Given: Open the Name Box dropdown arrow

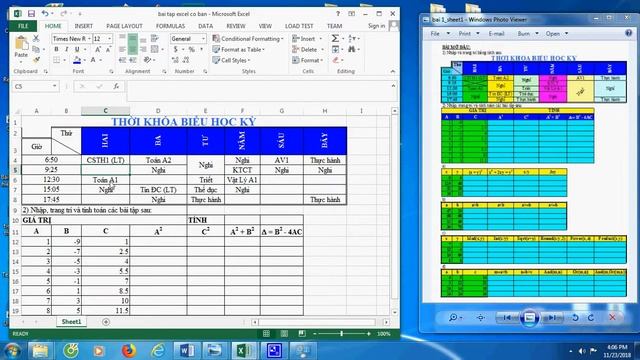Looking at the screenshot, I should pos(54,87).
